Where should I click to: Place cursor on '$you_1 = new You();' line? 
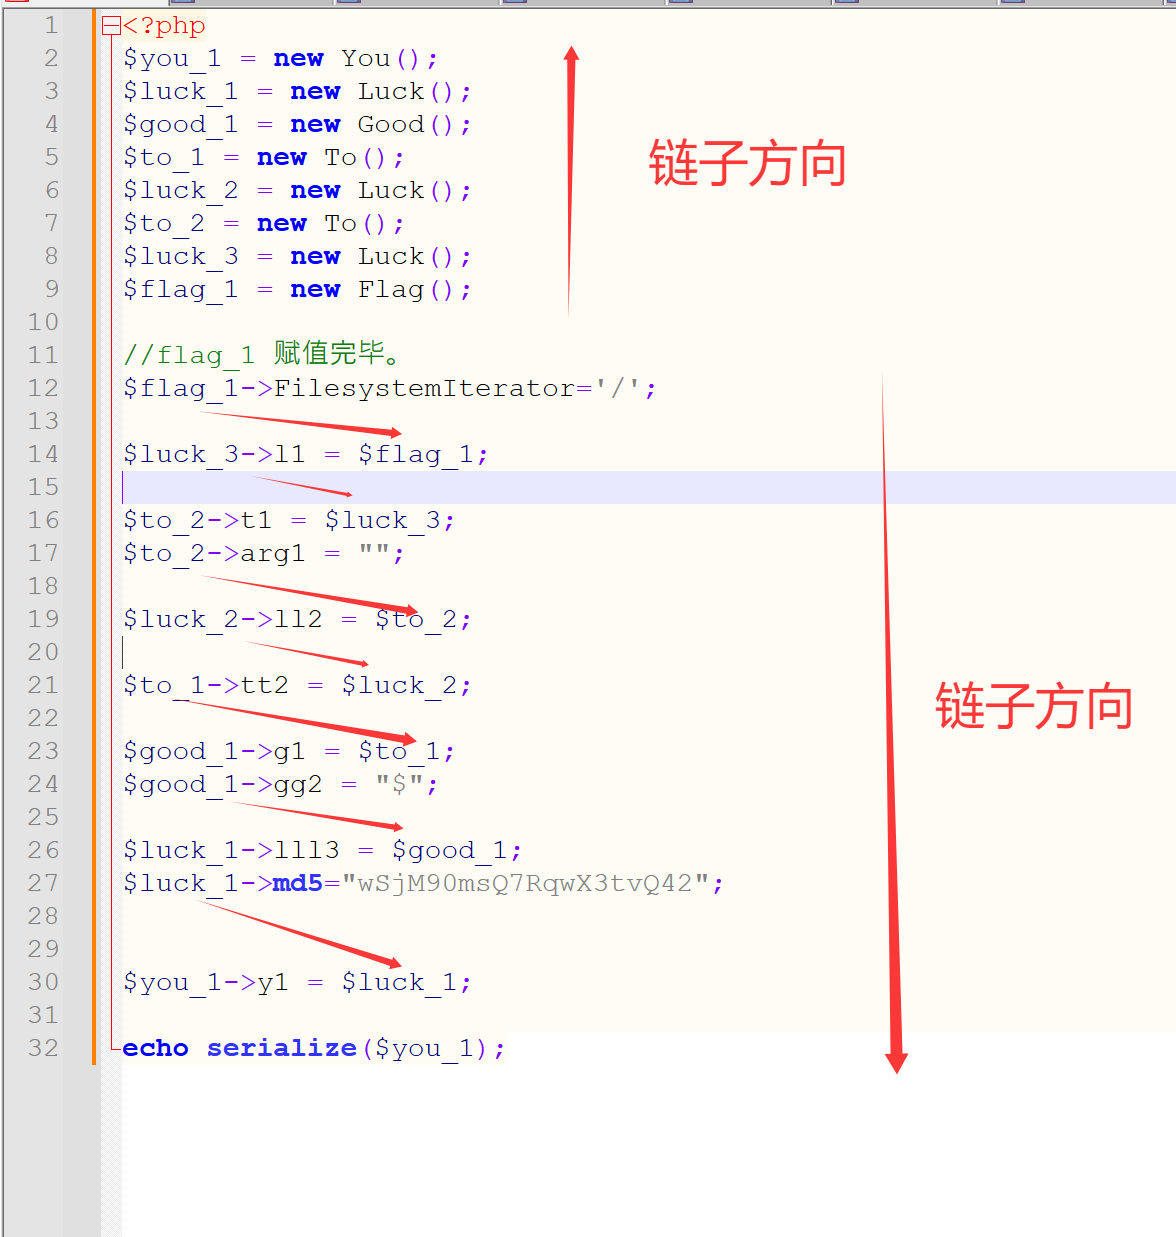tap(281, 59)
